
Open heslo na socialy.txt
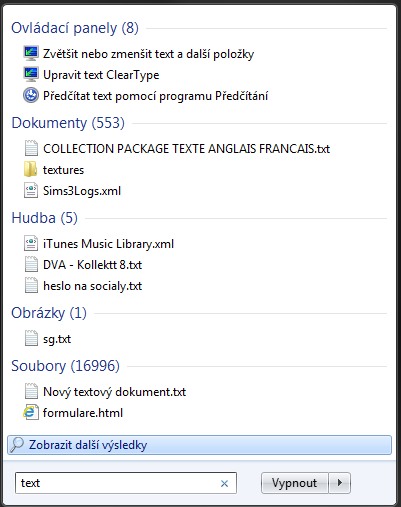pyautogui.click(x=92, y=286)
